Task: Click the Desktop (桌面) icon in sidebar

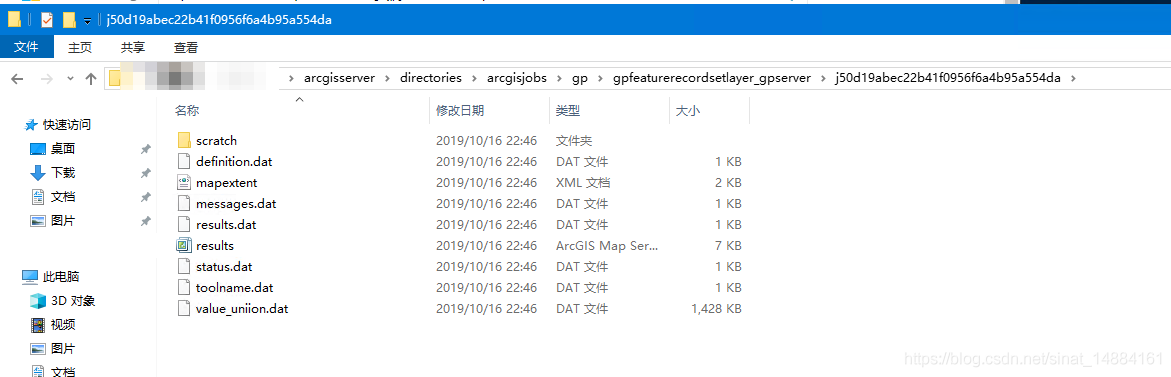Action: (x=38, y=149)
